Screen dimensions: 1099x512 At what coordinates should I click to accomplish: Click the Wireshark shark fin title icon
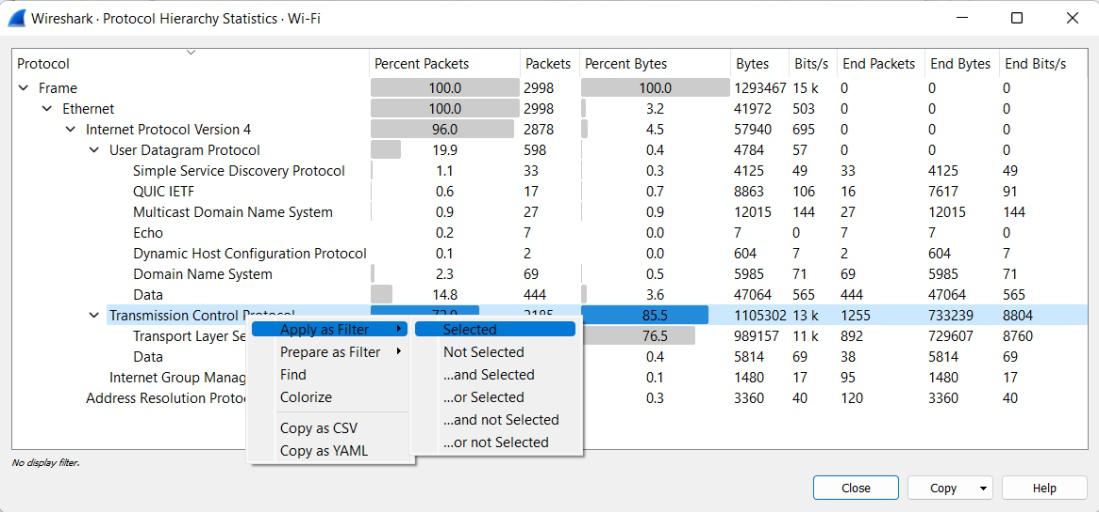click(18, 18)
